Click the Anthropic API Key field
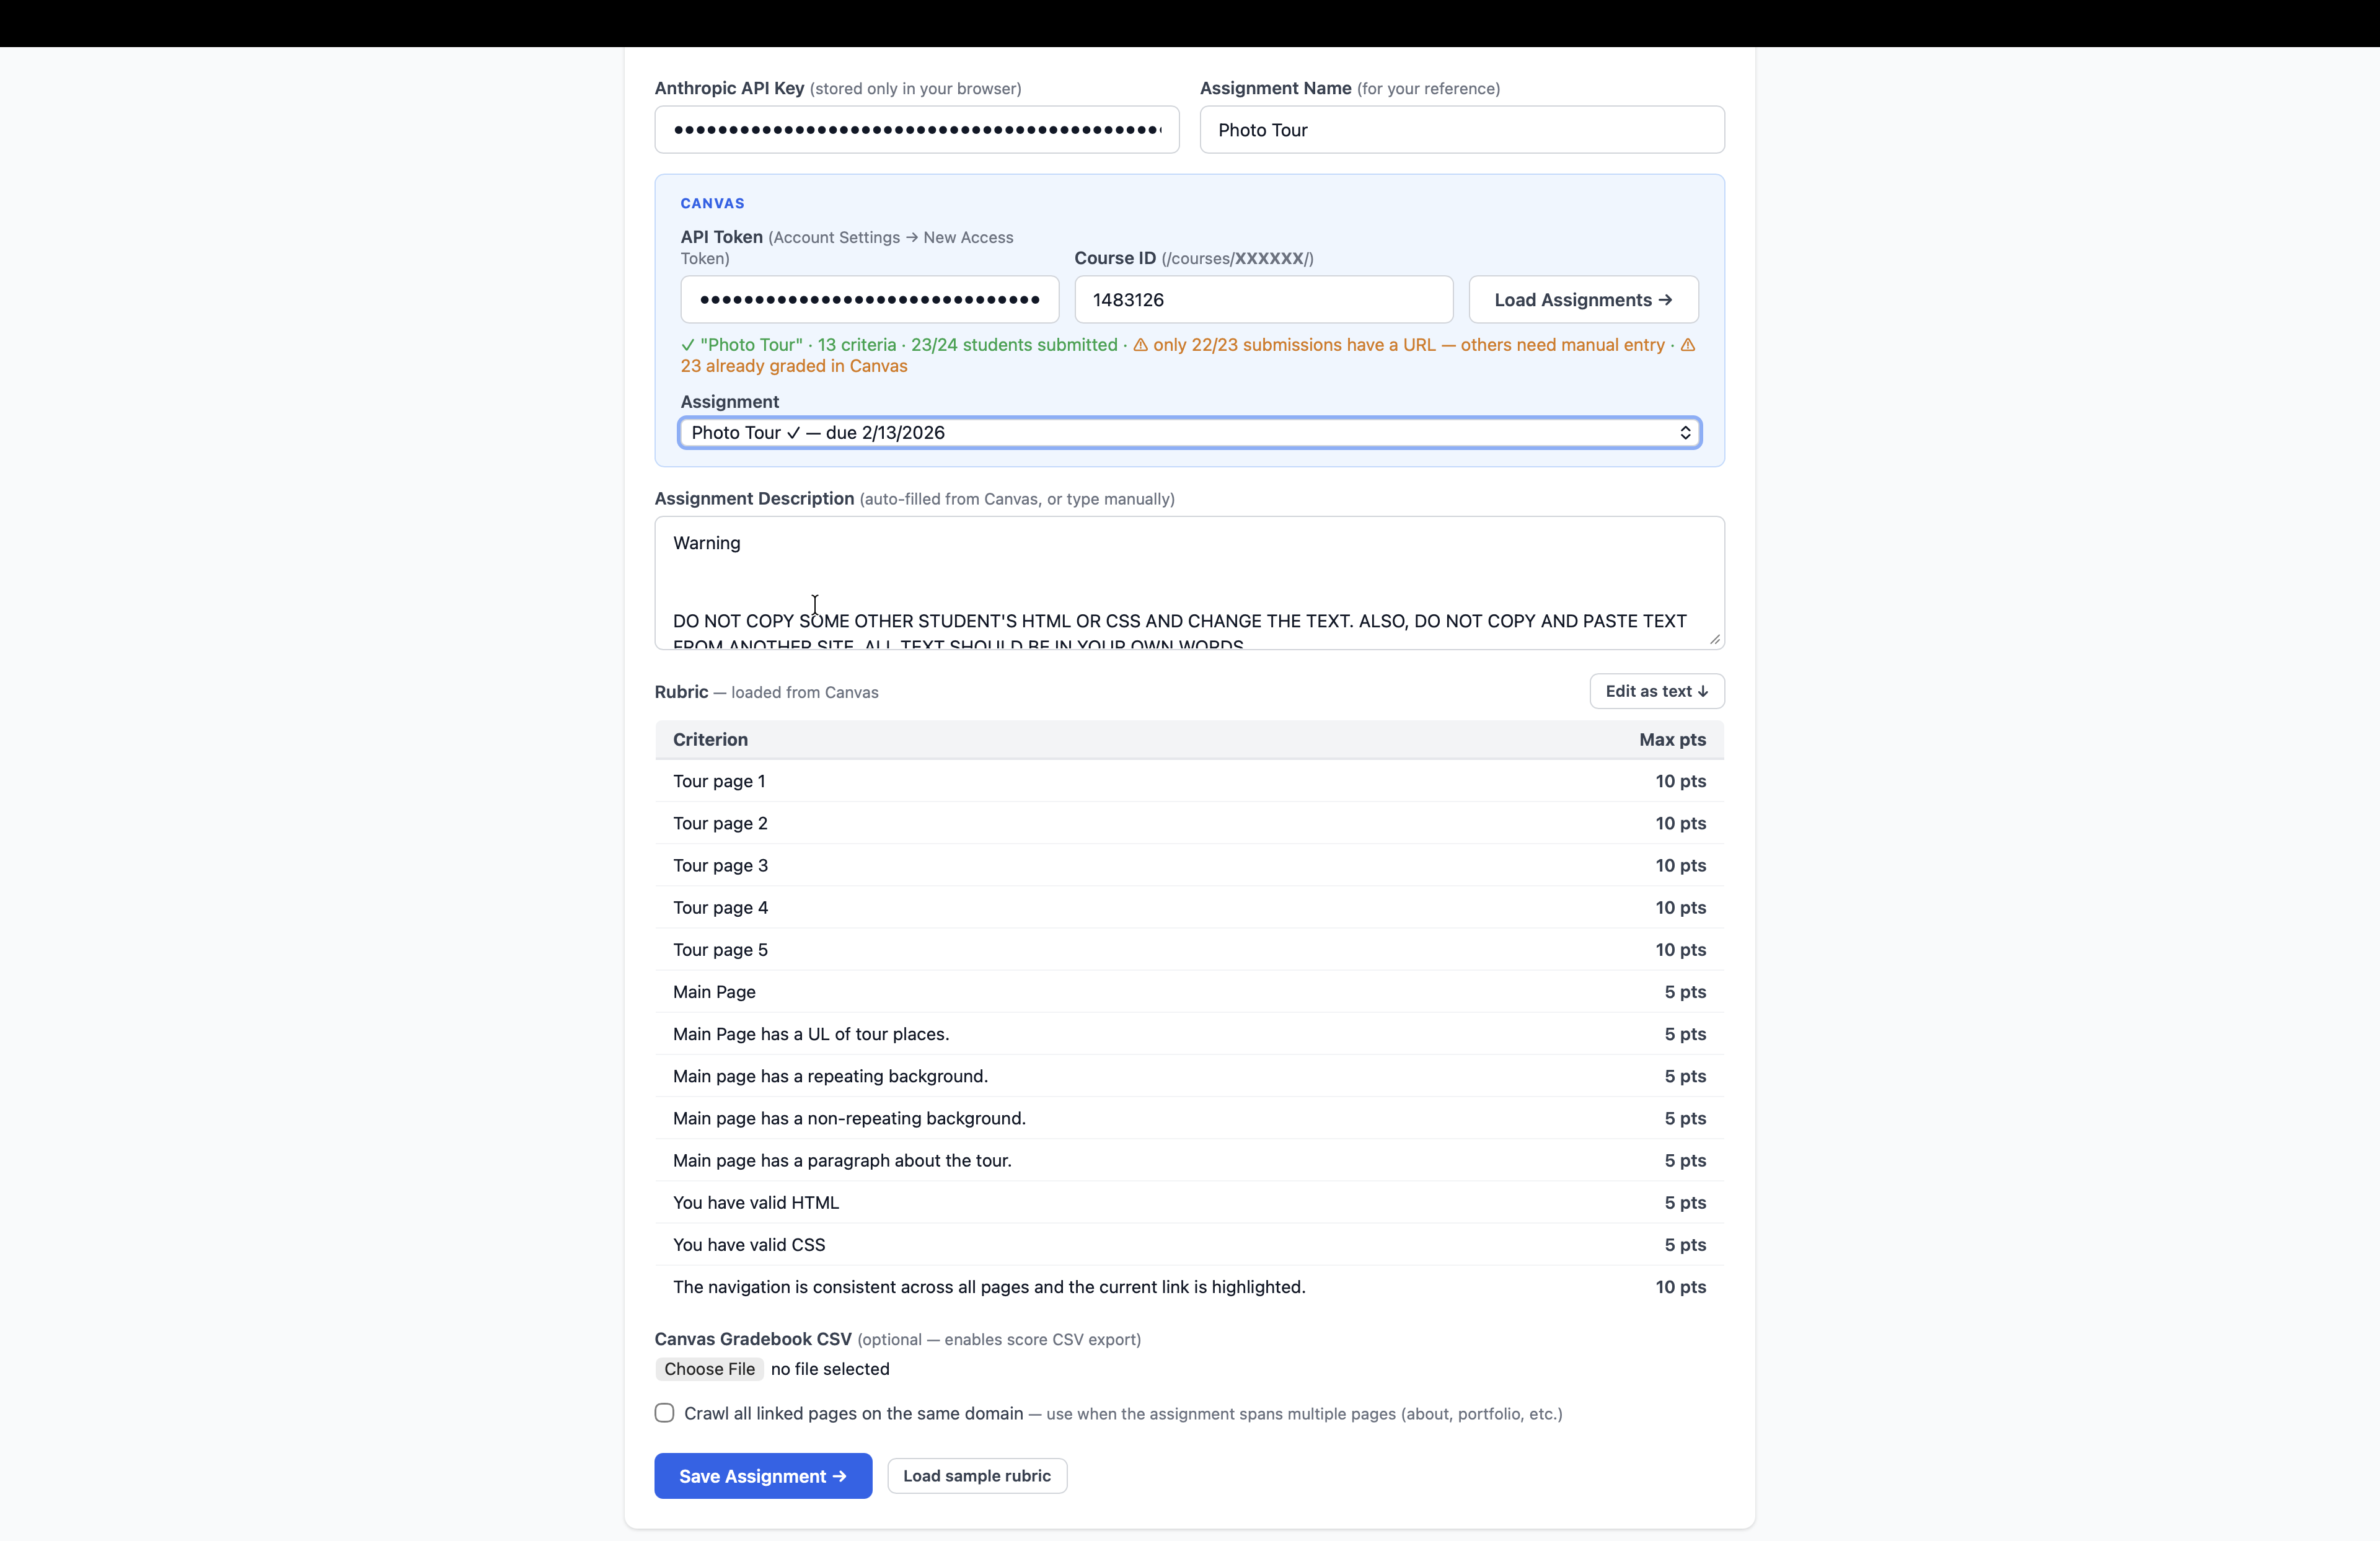The image size is (2380, 1541). point(916,130)
